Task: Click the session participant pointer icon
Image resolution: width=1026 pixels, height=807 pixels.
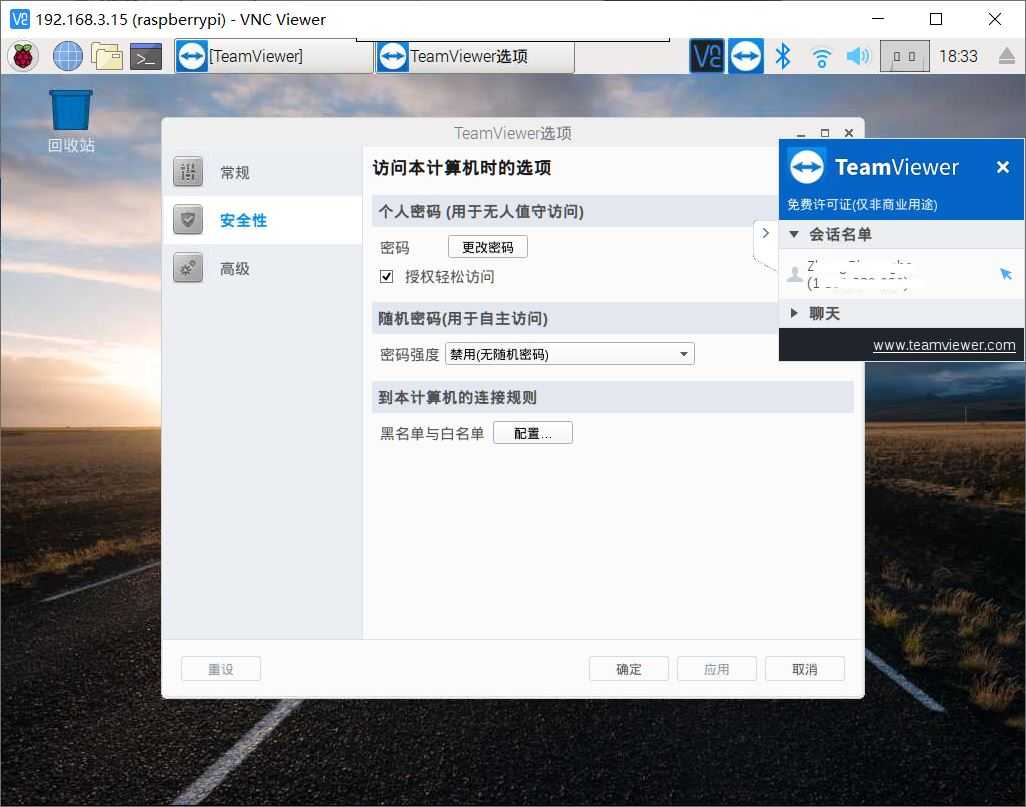Action: tap(1006, 274)
